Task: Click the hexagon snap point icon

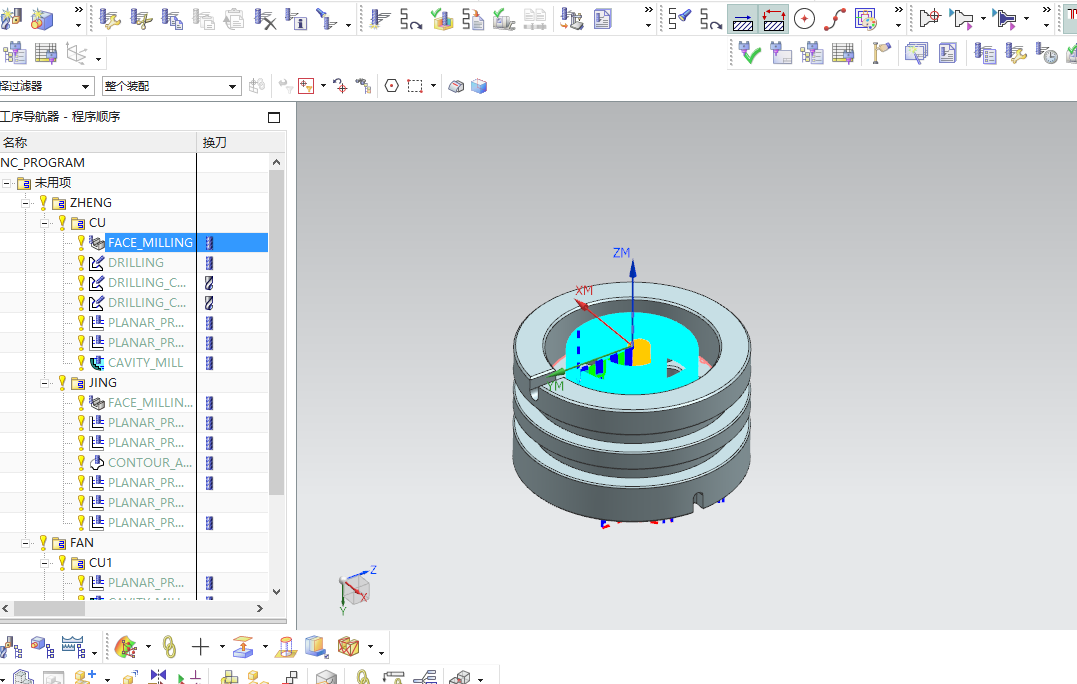Action: click(x=392, y=86)
